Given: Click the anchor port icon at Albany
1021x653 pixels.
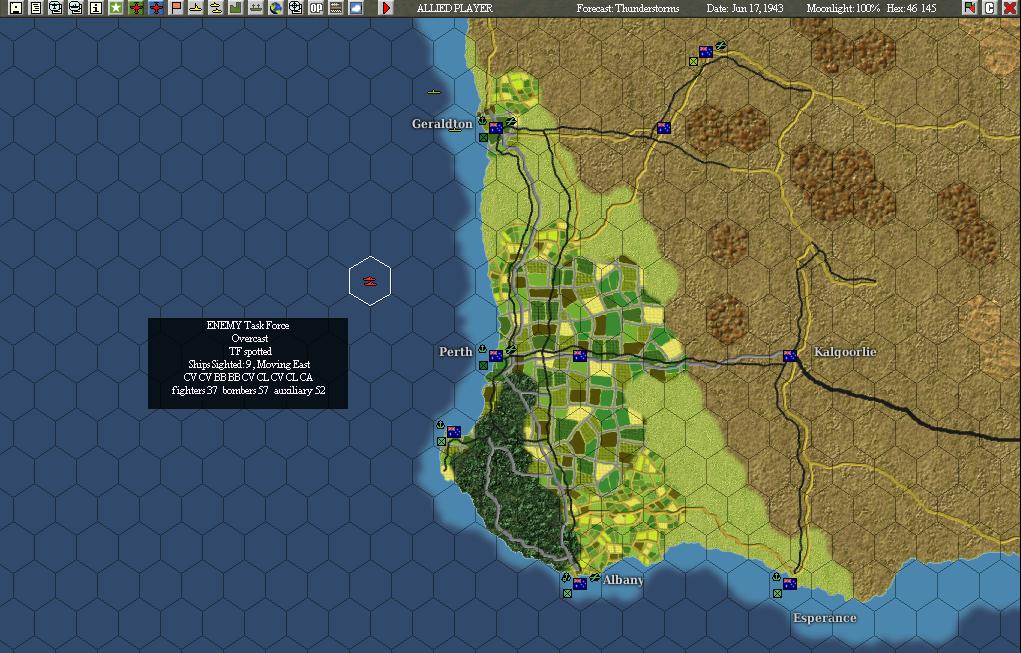Looking at the screenshot, I should [566, 577].
